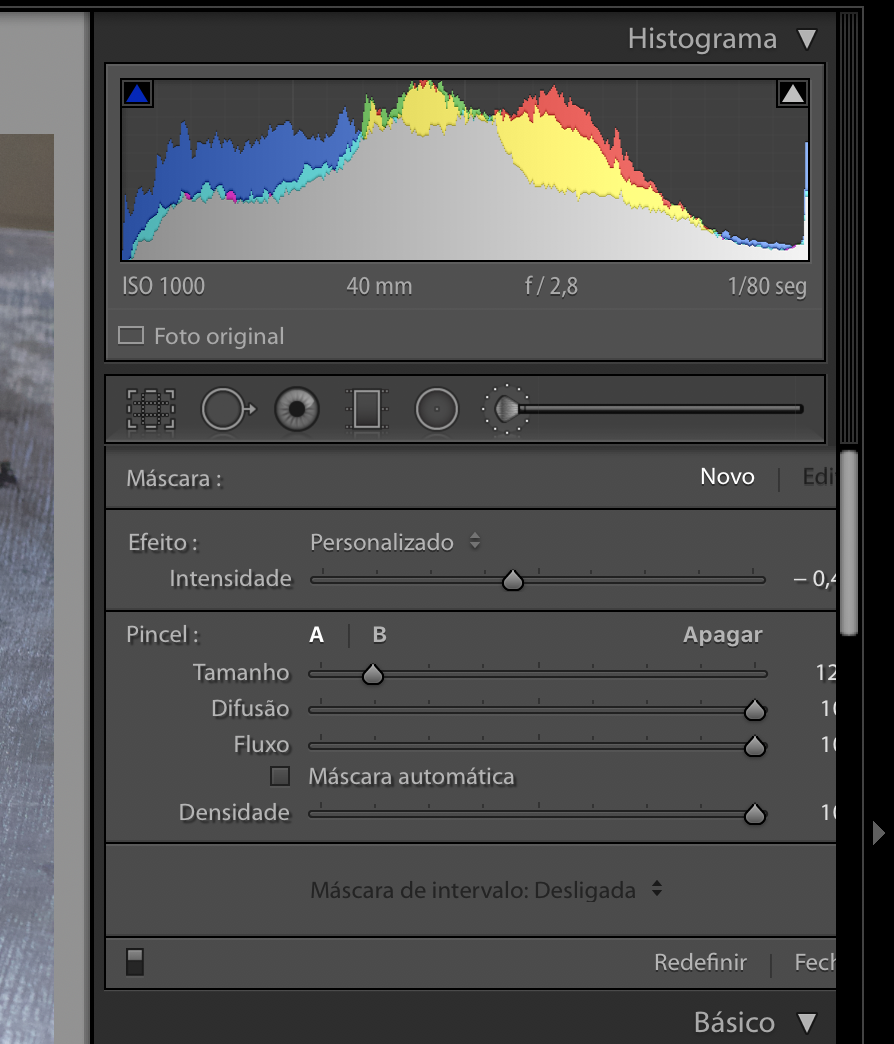Choose the Adjustment Brush tool

pyautogui.click(x=506, y=409)
